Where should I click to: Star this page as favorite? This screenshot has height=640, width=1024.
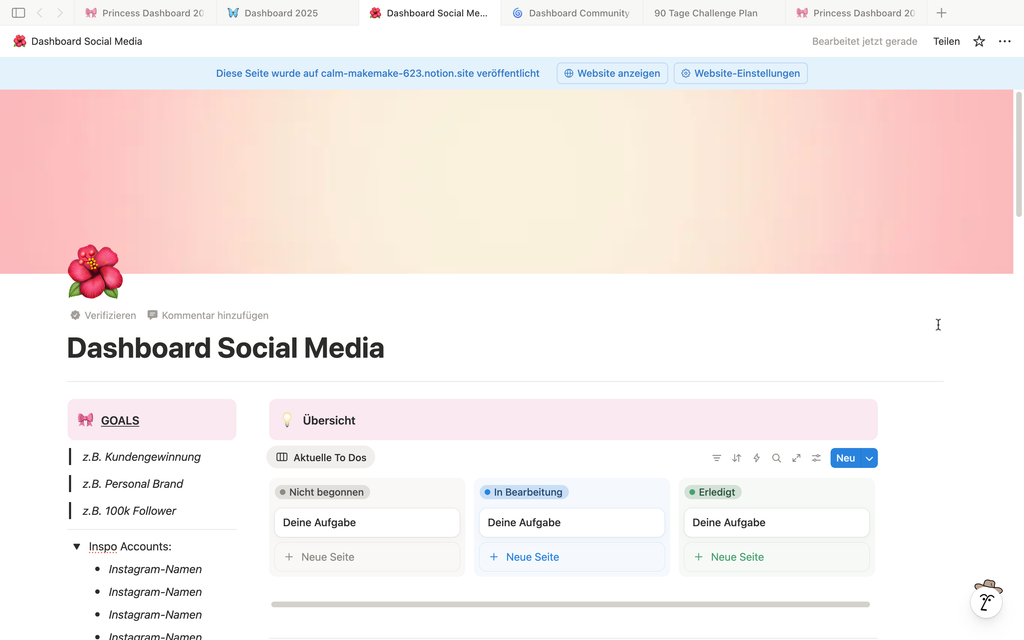[979, 42]
